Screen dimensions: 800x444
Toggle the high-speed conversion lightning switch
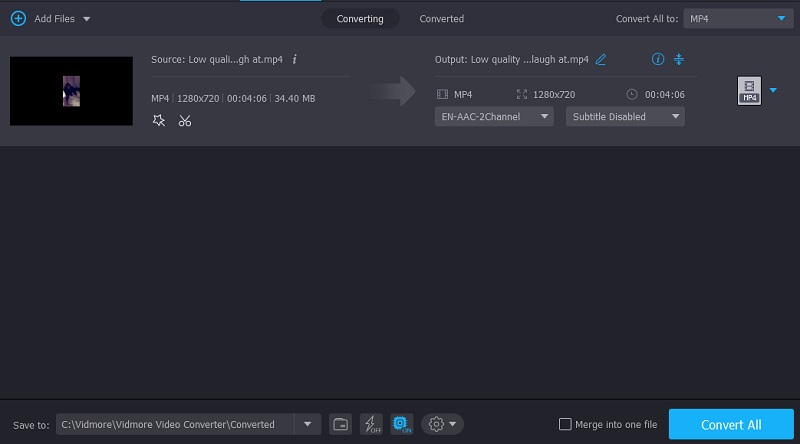click(371, 424)
